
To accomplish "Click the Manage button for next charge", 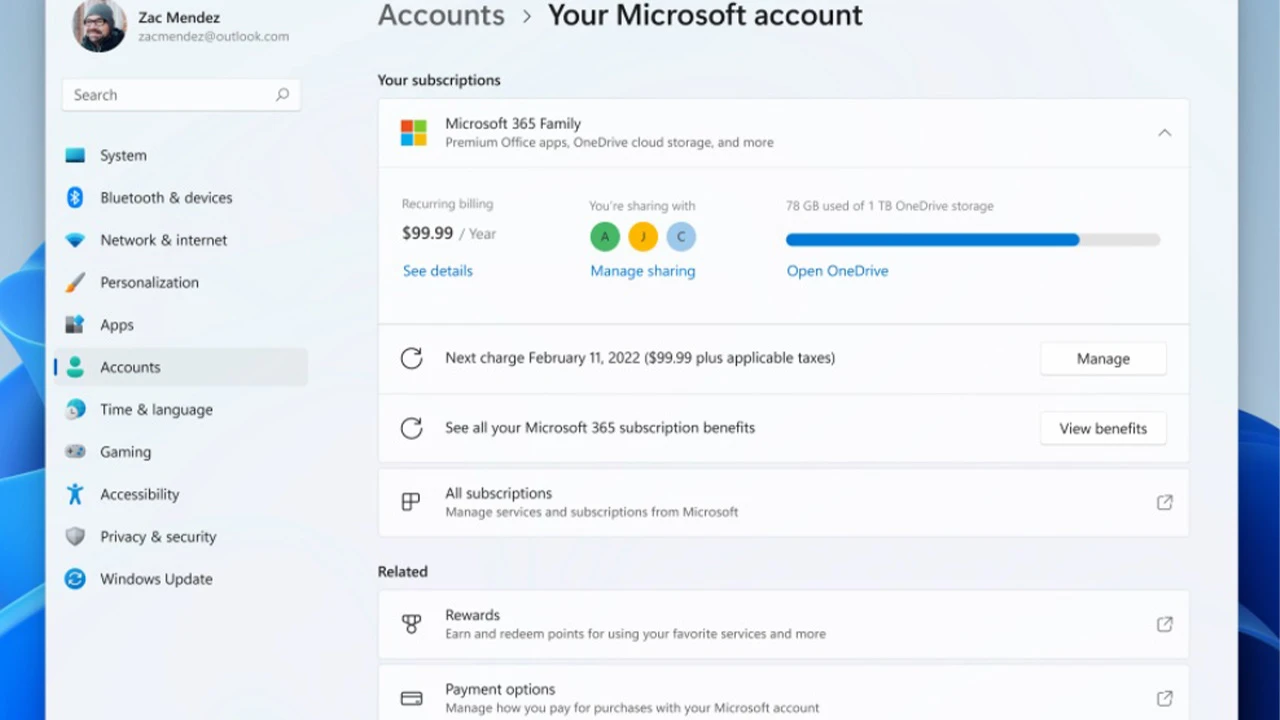I will point(1102,358).
